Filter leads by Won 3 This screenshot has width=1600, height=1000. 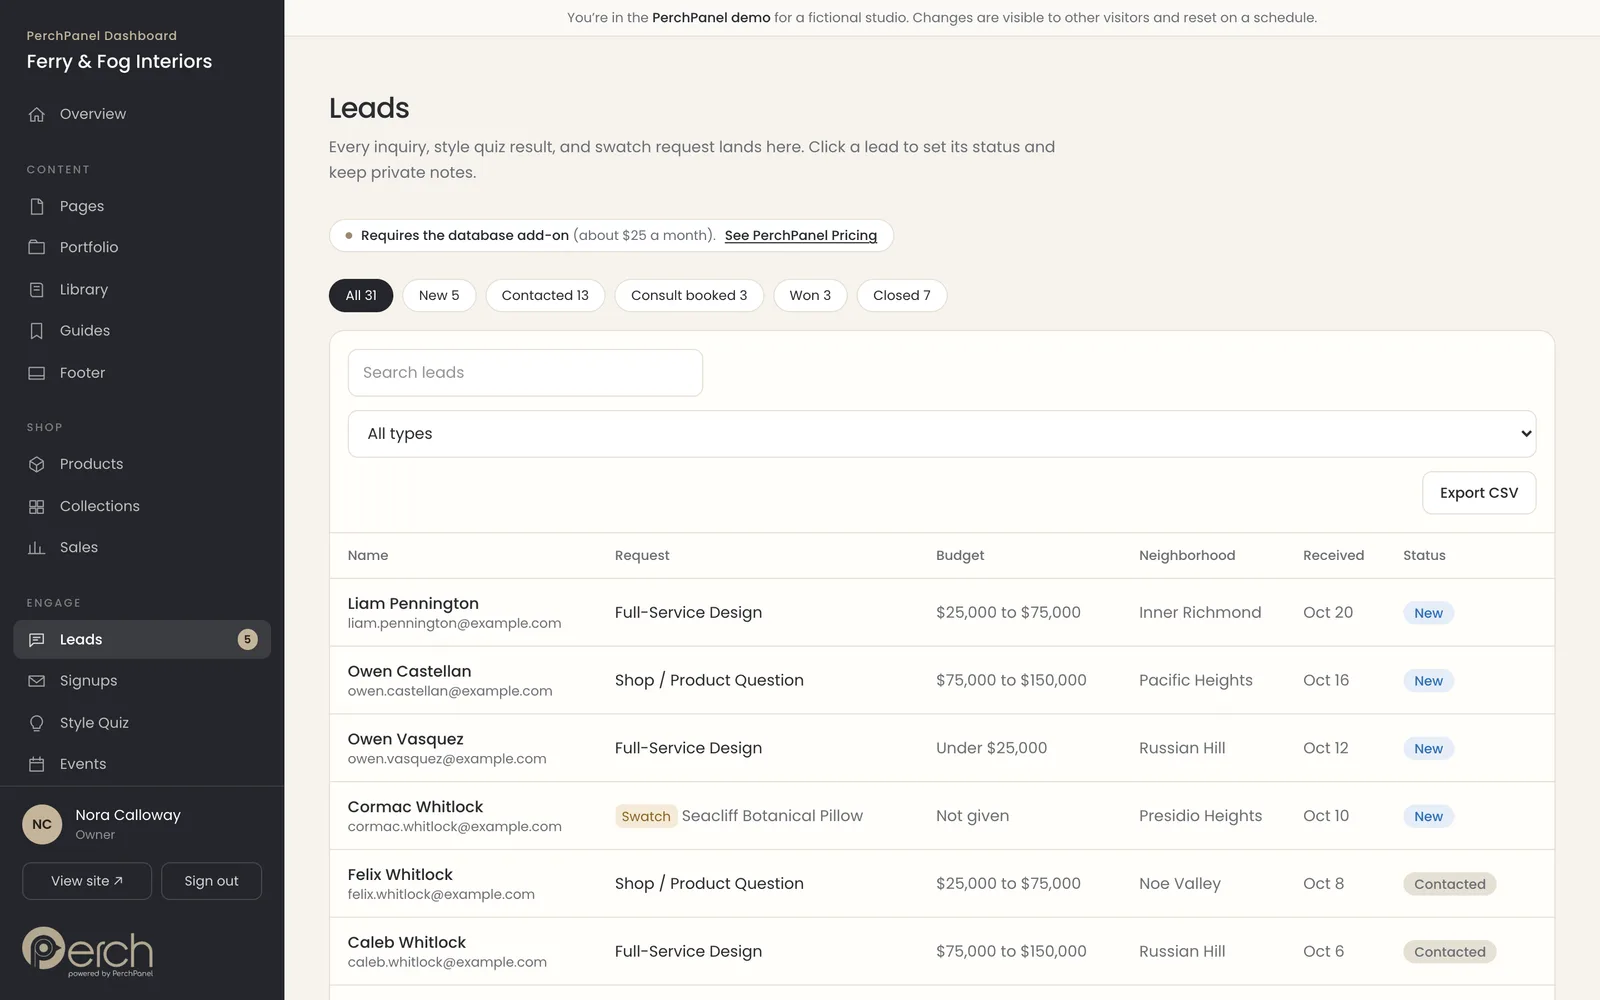tap(810, 295)
